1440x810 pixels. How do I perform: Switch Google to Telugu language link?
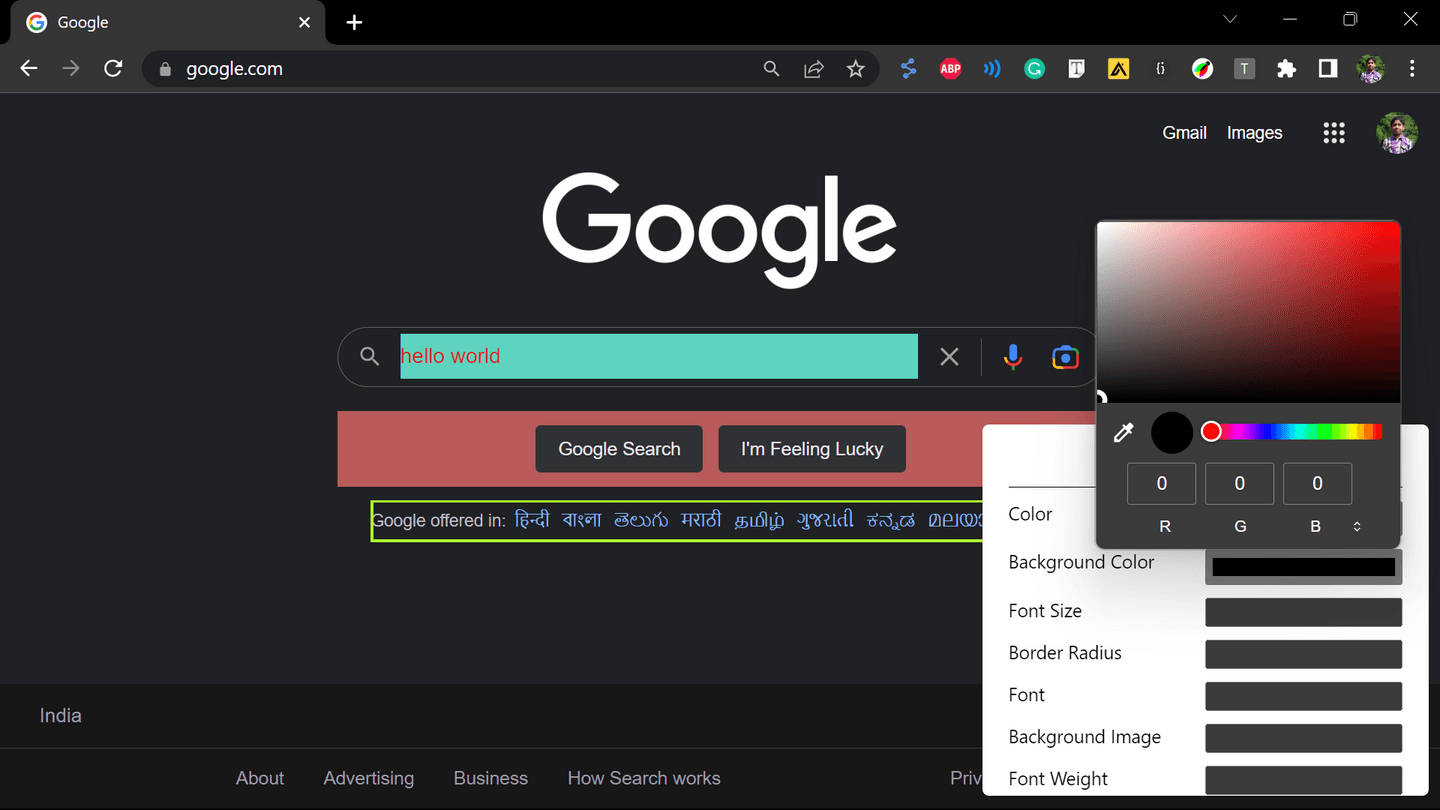click(641, 520)
